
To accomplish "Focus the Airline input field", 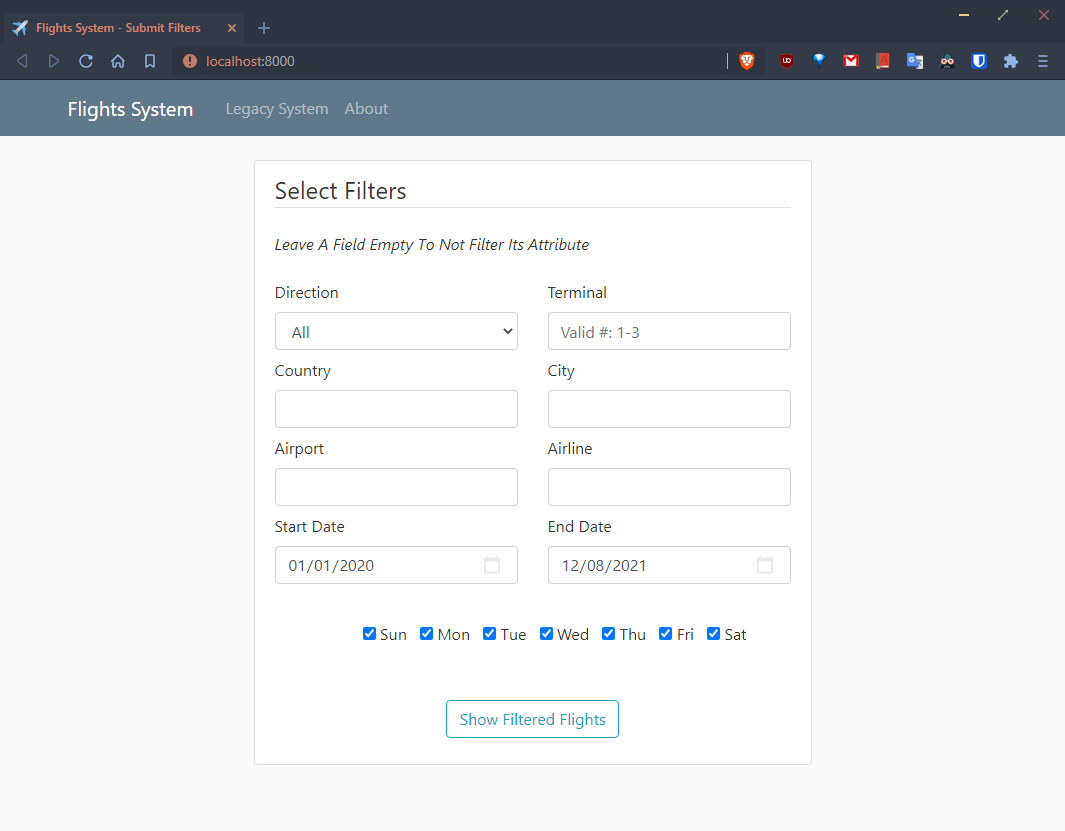I will (x=669, y=487).
